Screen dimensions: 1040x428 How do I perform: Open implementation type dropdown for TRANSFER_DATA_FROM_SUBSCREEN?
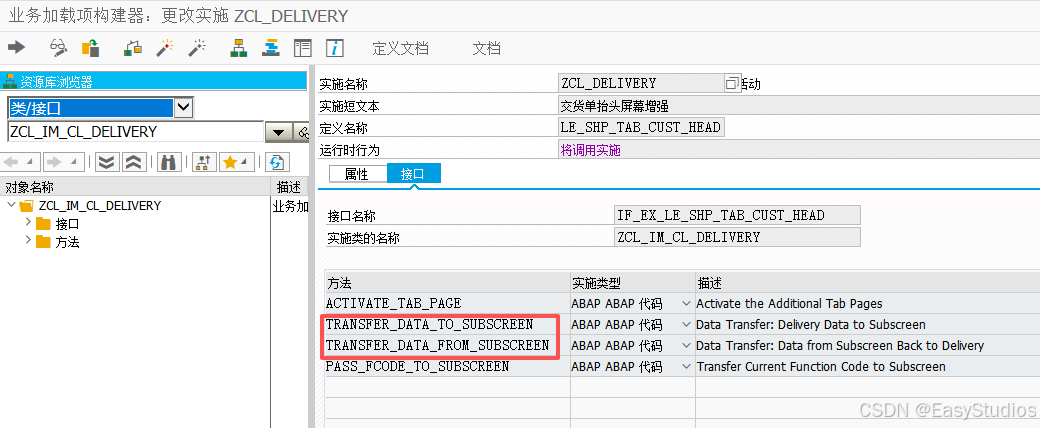(x=686, y=345)
